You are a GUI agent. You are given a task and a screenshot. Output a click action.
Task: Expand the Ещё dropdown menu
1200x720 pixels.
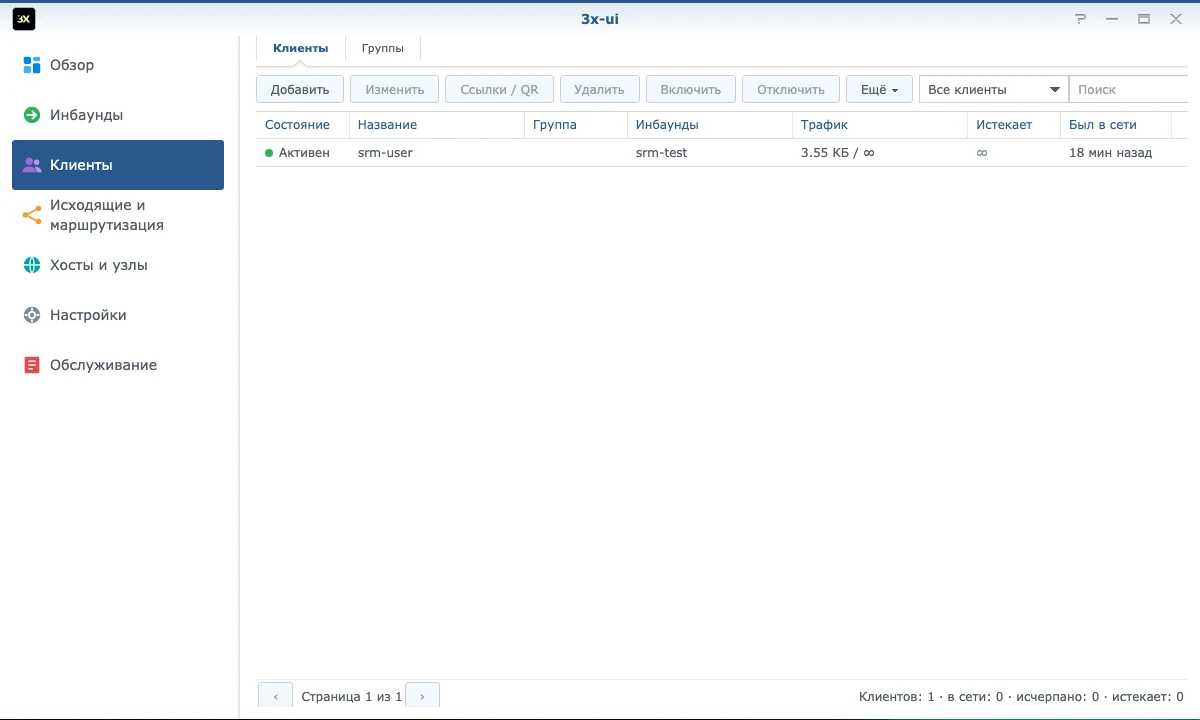[x=879, y=89]
